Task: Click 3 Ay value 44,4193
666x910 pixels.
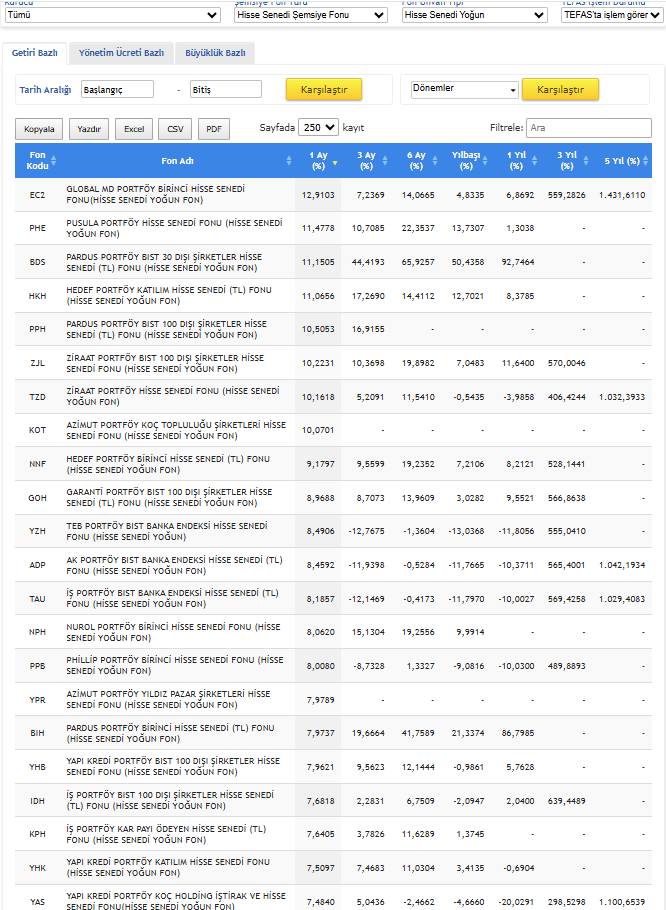Action: (x=368, y=262)
